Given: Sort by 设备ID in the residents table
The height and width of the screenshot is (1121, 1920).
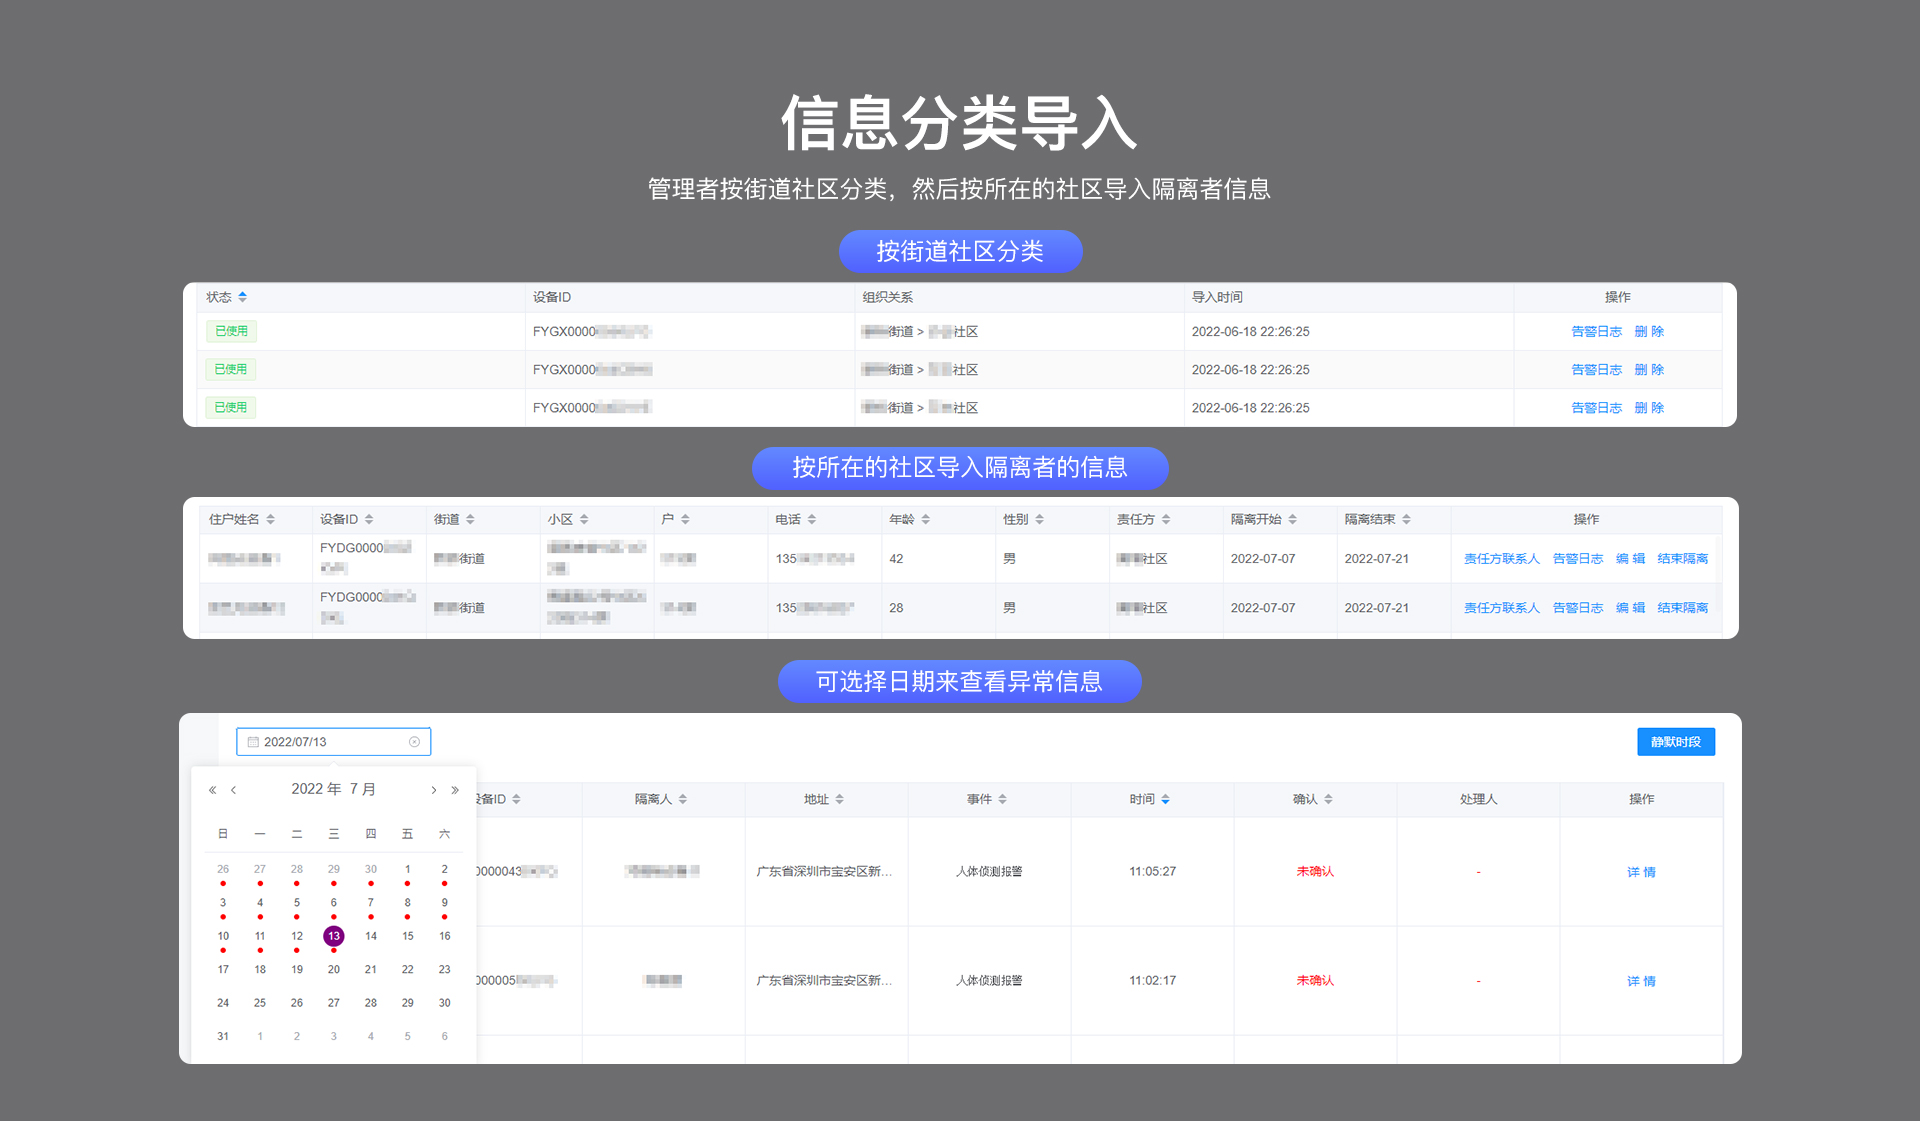Looking at the screenshot, I should [x=369, y=519].
